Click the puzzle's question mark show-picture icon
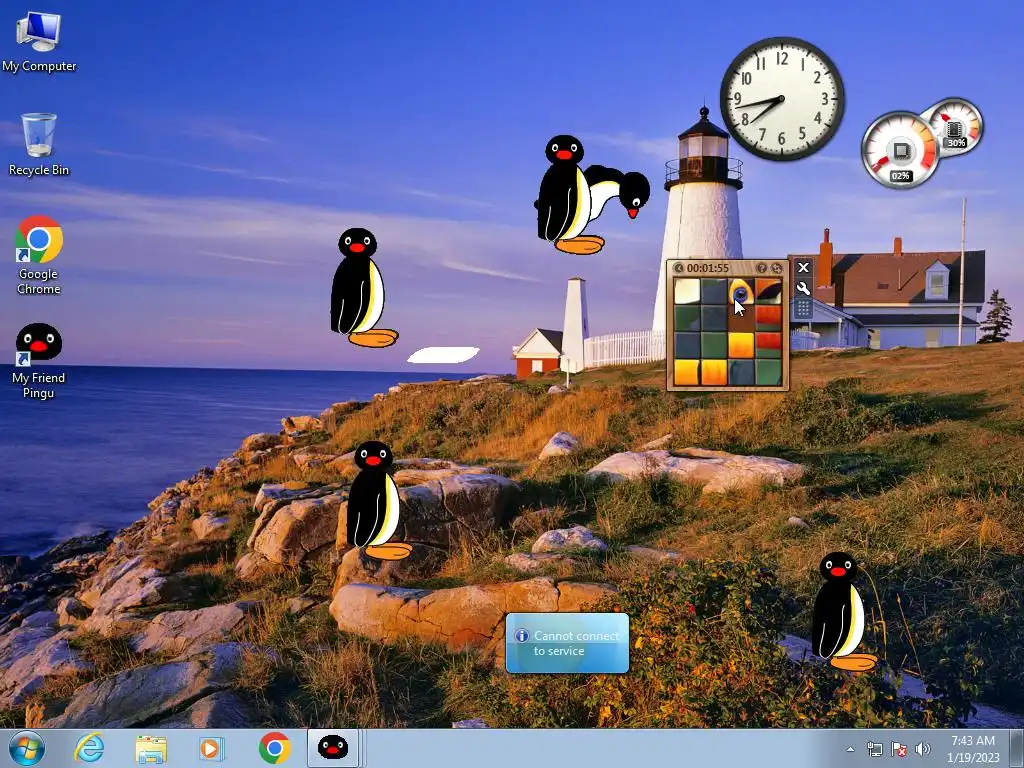This screenshot has height=768, width=1024. pos(761,268)
